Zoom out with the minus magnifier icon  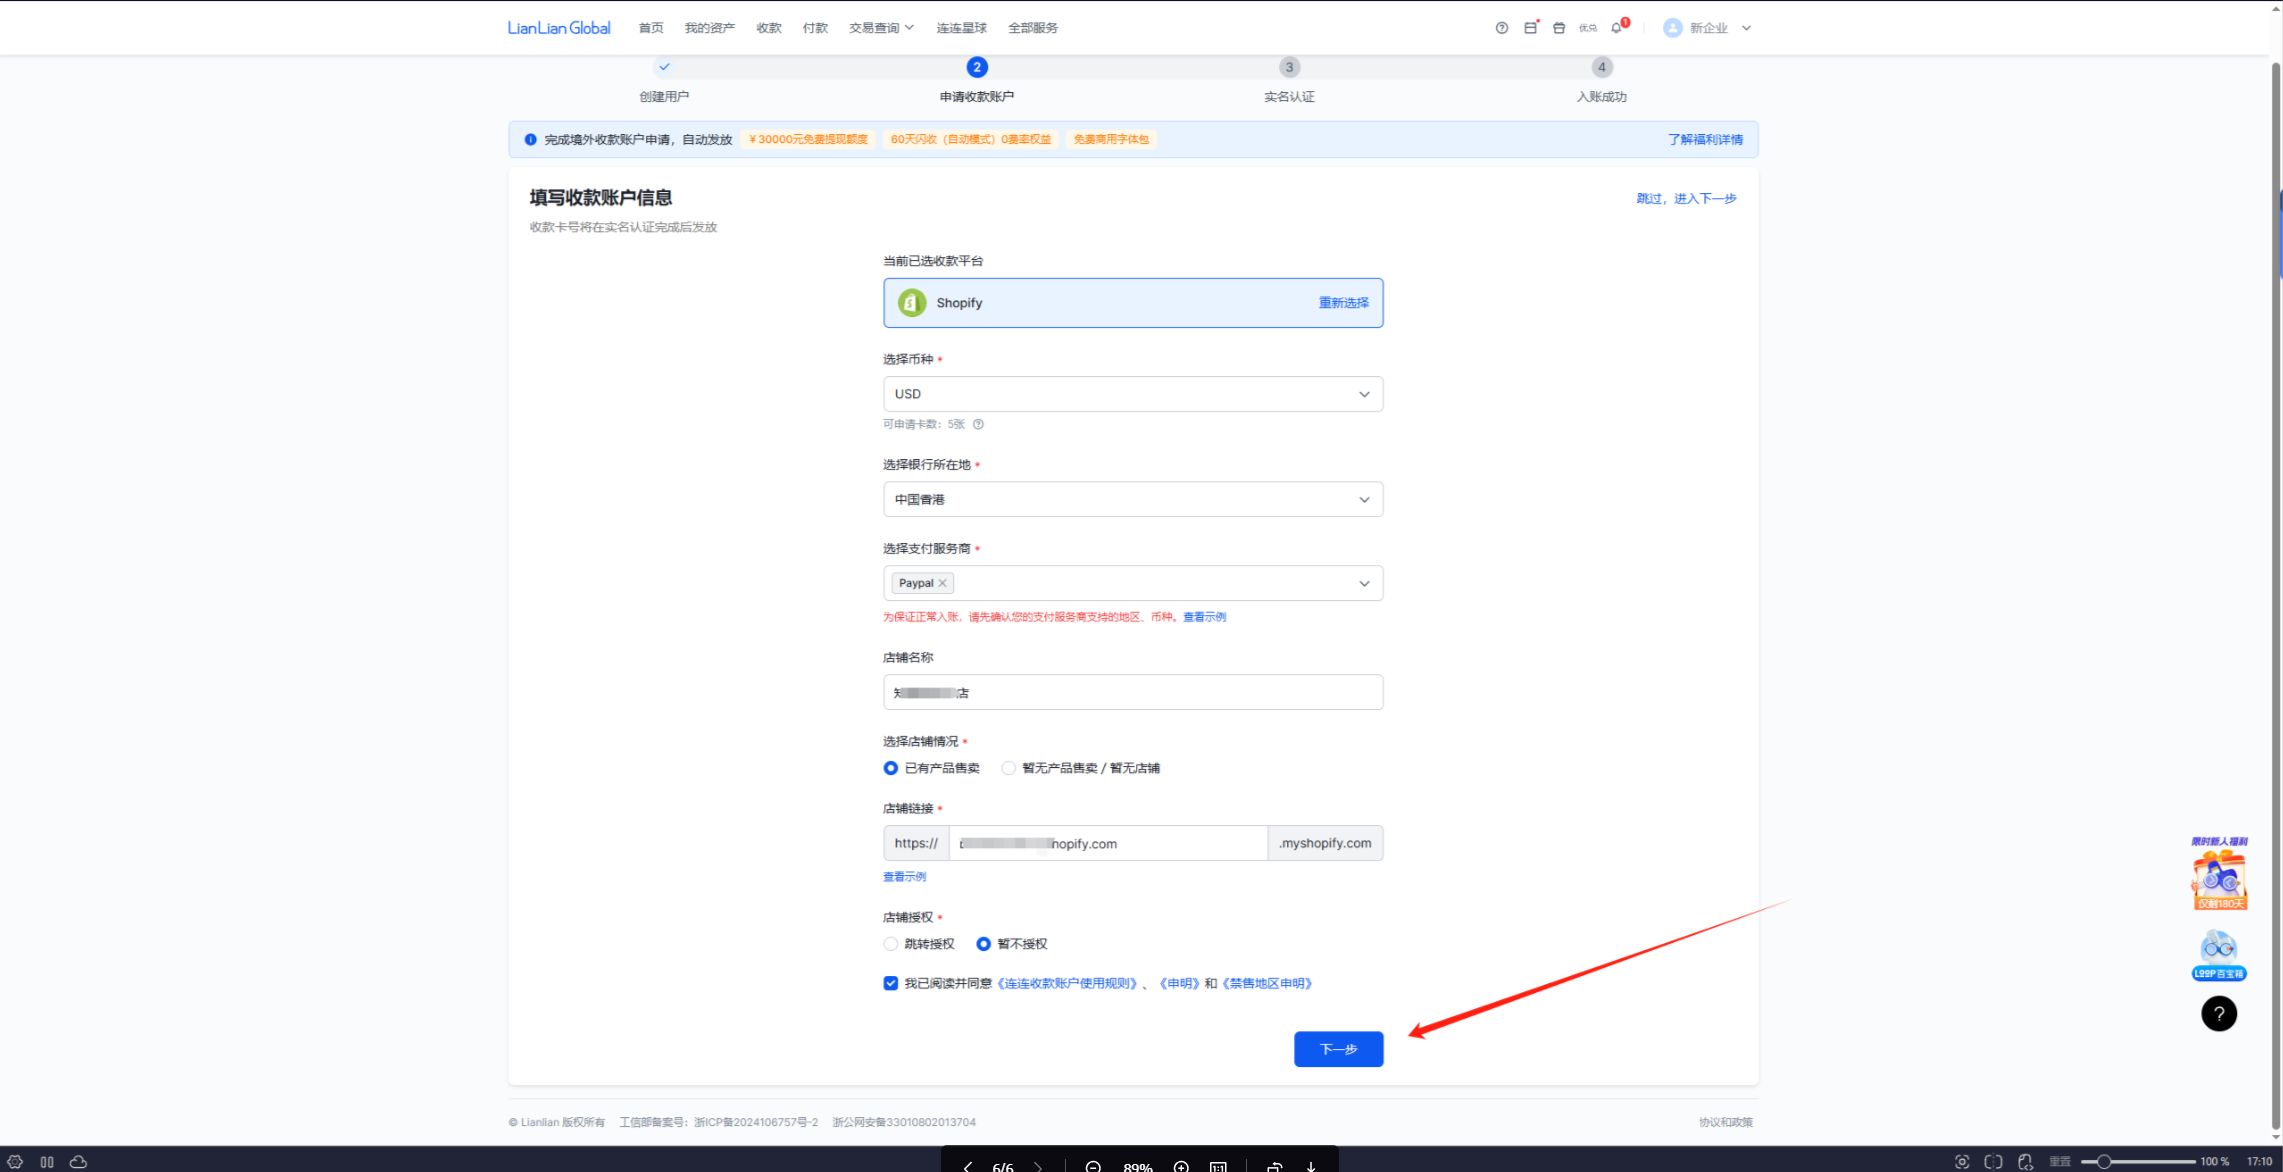point(1093,1166)
